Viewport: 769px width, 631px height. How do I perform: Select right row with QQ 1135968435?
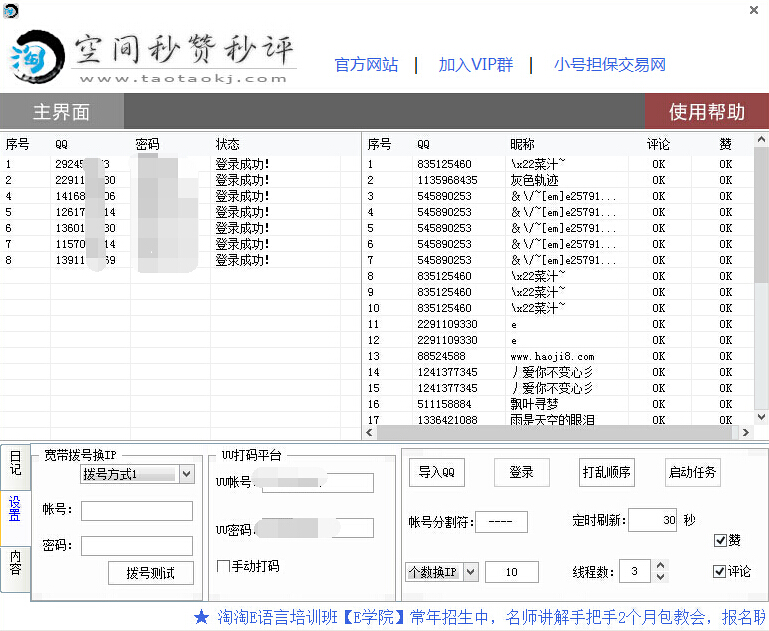pyautogui.click(x=447, y=180)
